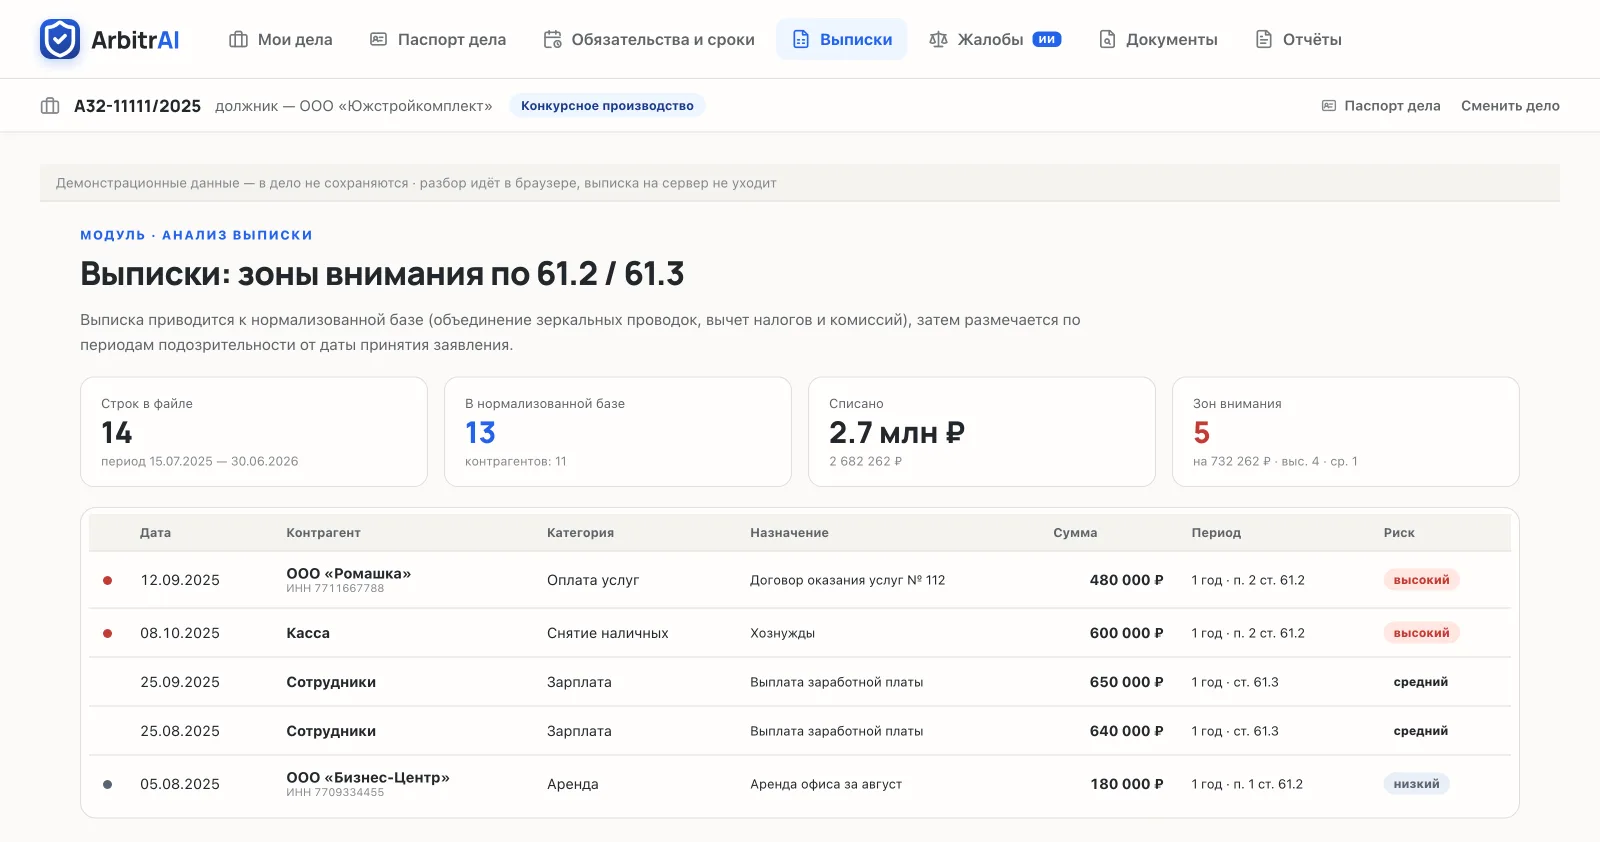Click высокий risk badge in Ромашка row

(x=1421, y=580)
